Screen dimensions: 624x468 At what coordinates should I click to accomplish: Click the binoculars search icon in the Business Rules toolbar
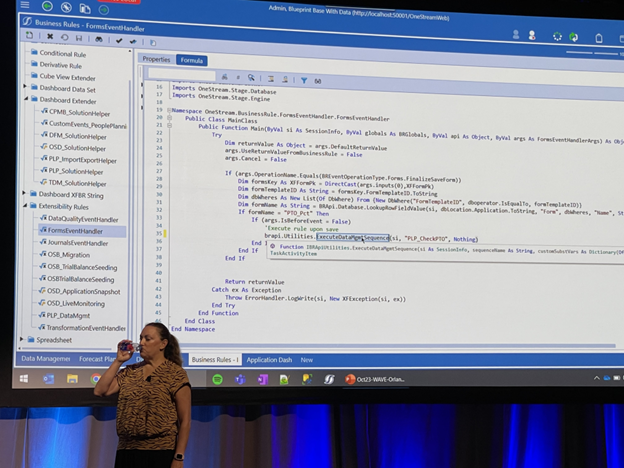pos(99,39)
